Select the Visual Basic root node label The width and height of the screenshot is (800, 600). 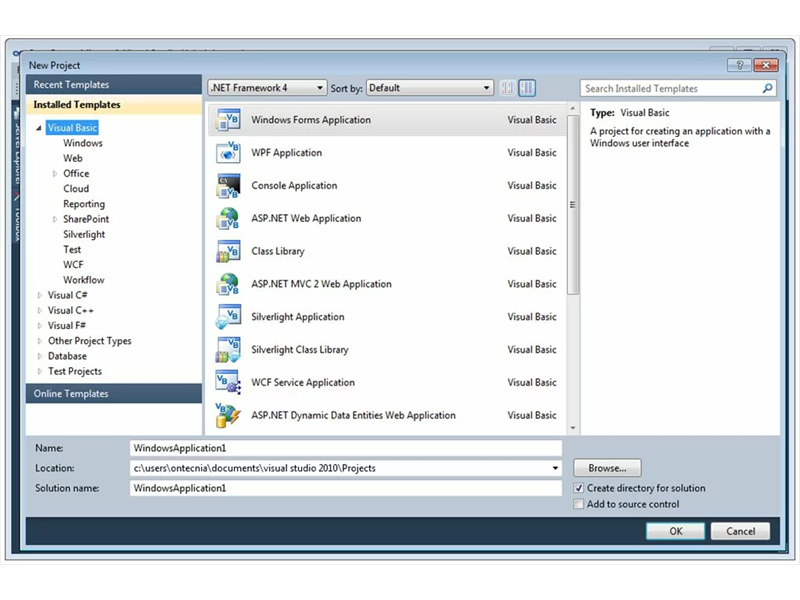pos(72,128)
